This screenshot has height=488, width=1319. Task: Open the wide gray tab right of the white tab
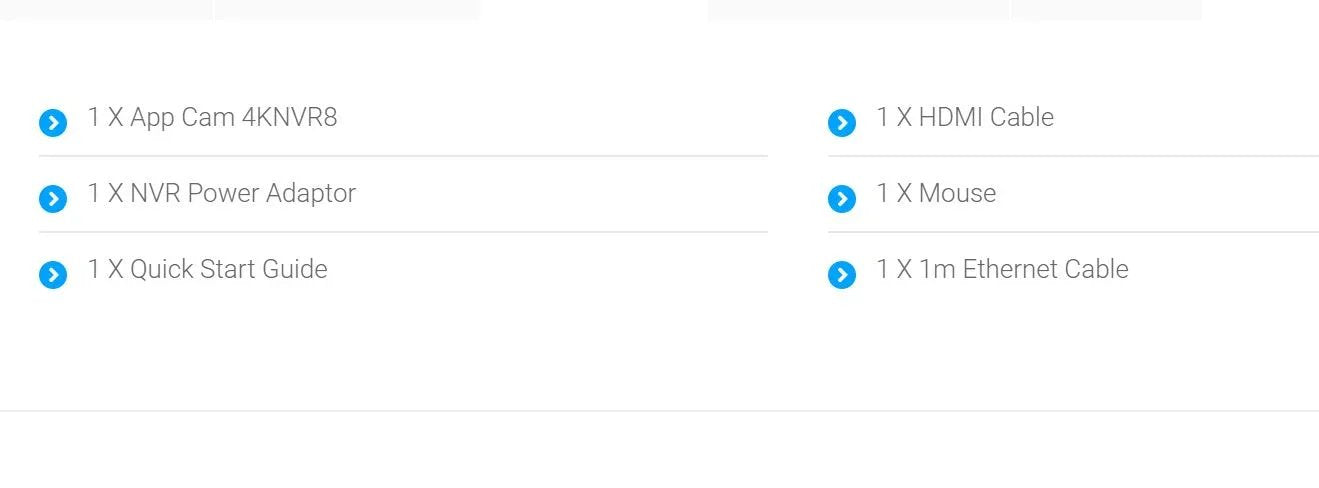coord(858,9)
